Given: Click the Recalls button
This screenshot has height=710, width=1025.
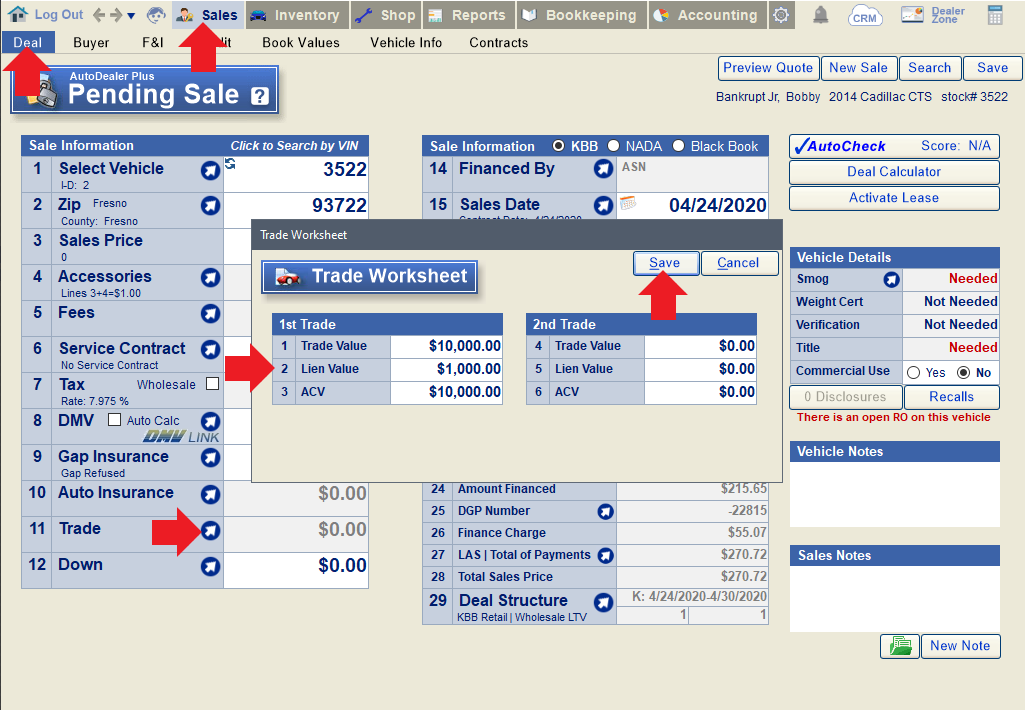Looking at the screenshot, I should pyautogui.click(x=951, y=397).
